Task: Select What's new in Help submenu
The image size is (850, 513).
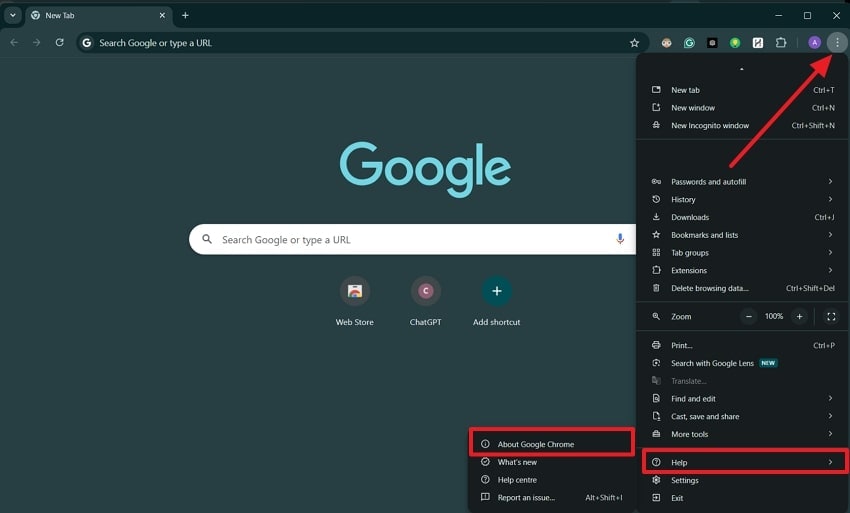Action: [x=551, y=462]
